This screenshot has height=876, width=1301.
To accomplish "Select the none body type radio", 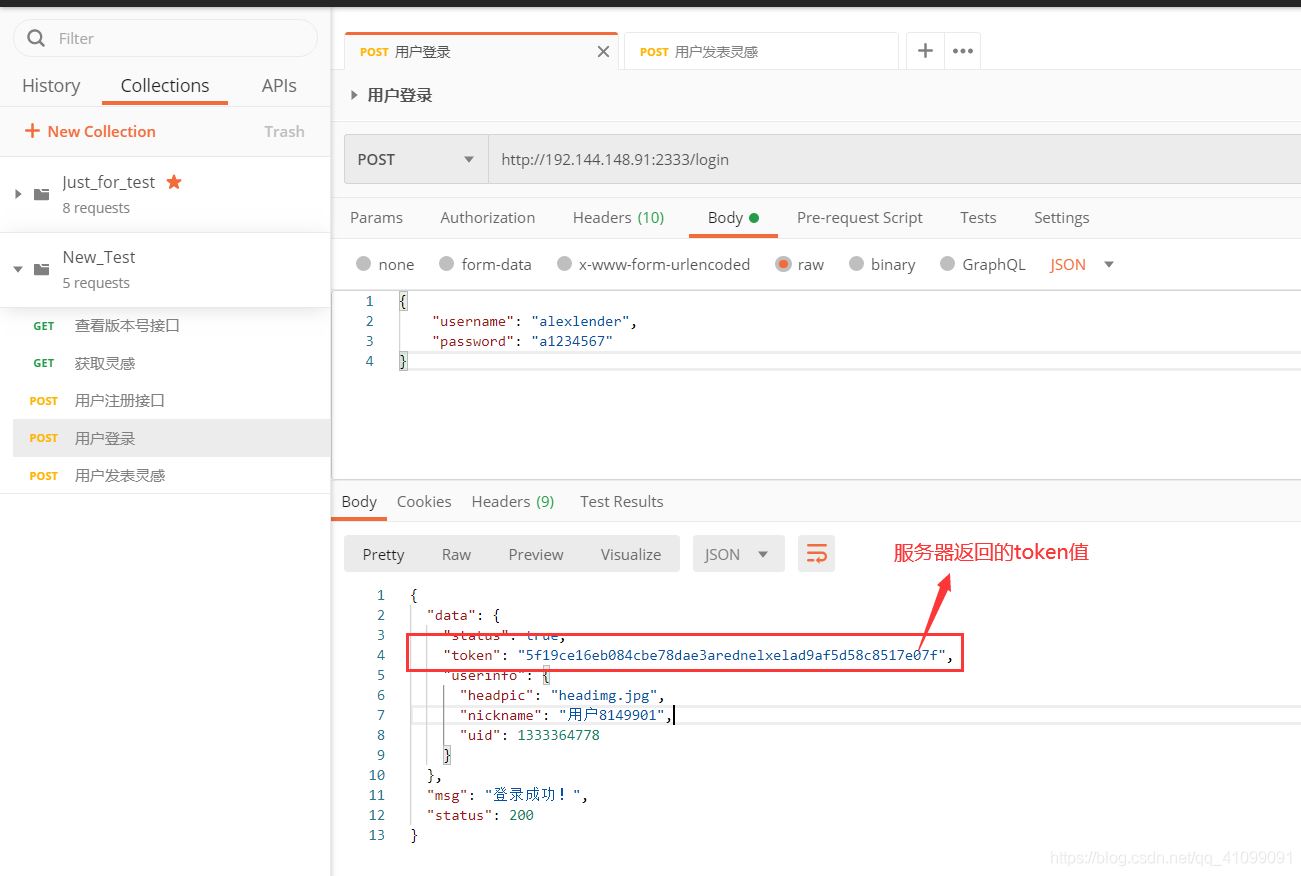I will 364,264.
